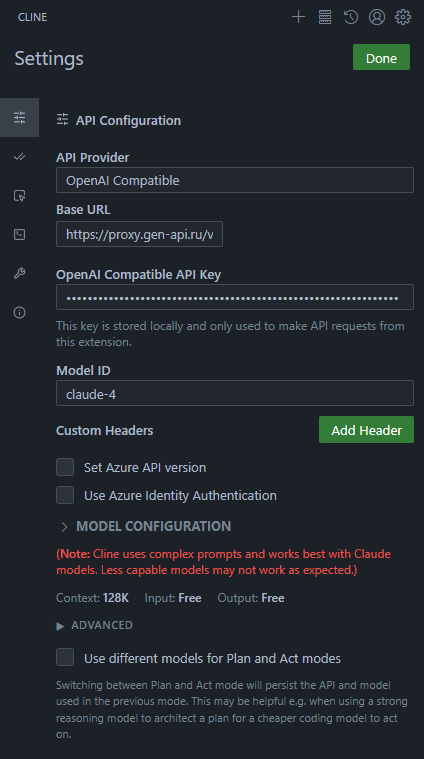The image size is (424, 759).
Task: Open task History icon
Action: 351,17
